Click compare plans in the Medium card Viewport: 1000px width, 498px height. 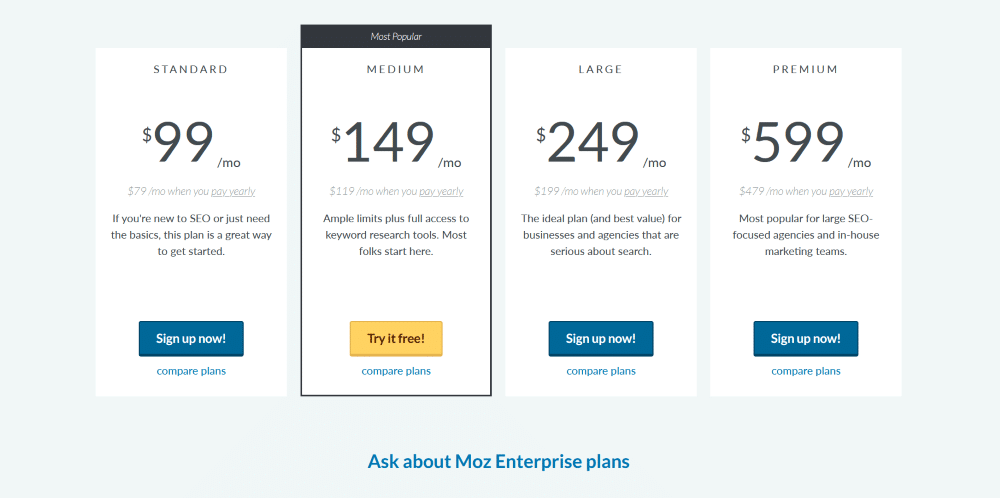click(x=396, y=371)
